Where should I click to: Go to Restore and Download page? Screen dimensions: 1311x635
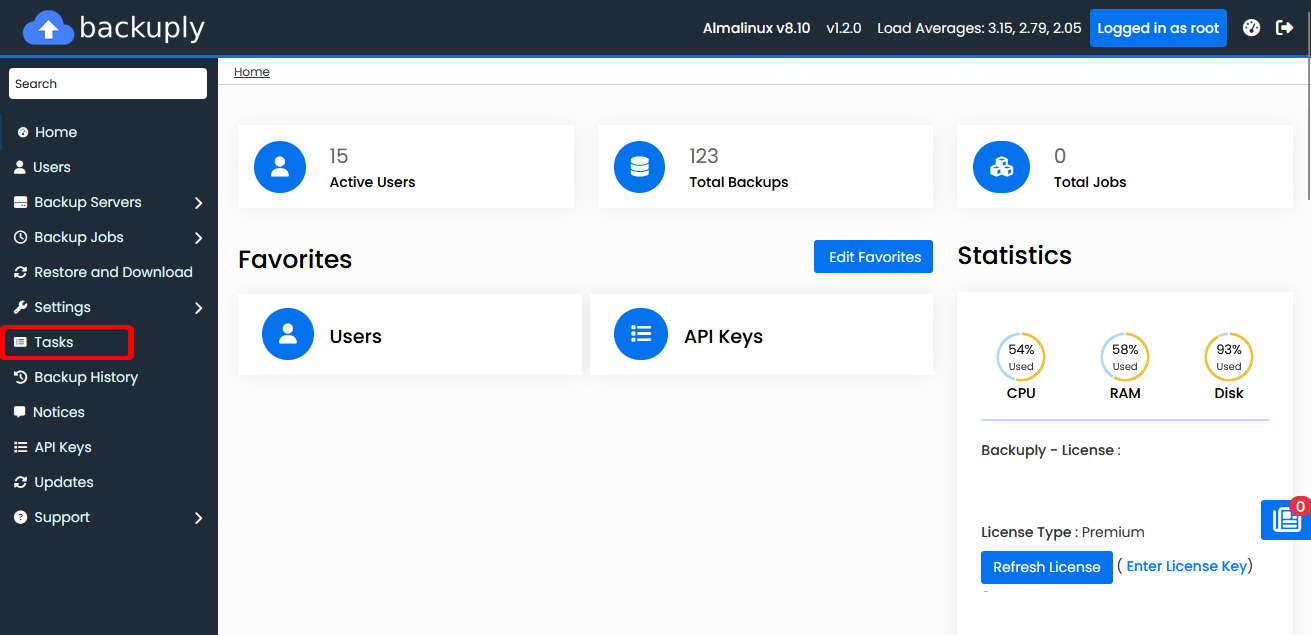point(113,272)
